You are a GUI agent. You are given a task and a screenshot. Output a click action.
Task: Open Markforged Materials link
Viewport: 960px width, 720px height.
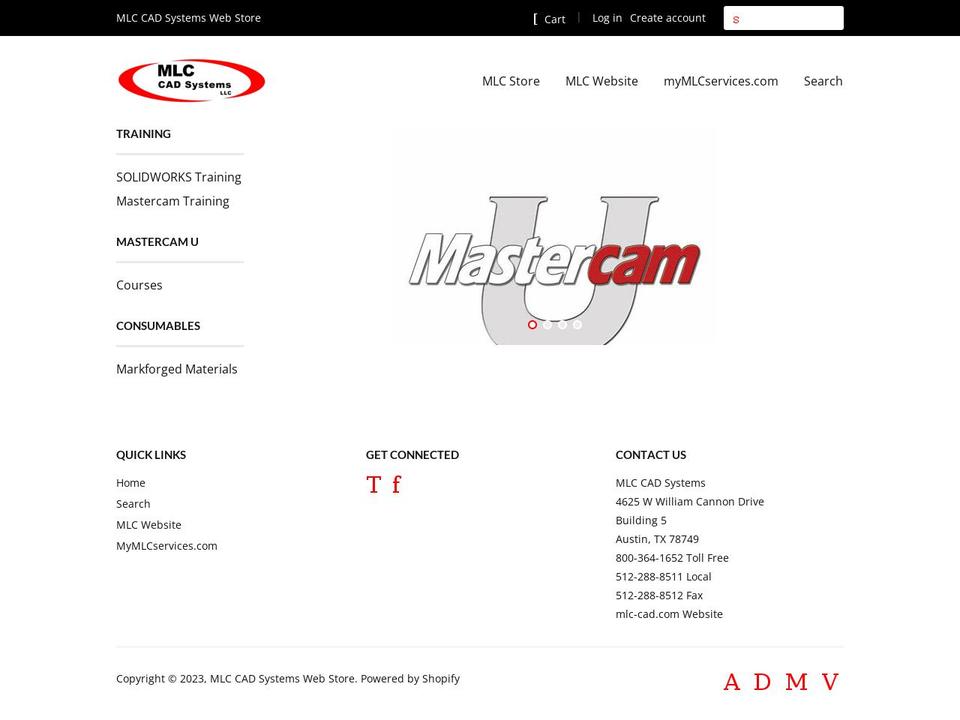[177, 369]
